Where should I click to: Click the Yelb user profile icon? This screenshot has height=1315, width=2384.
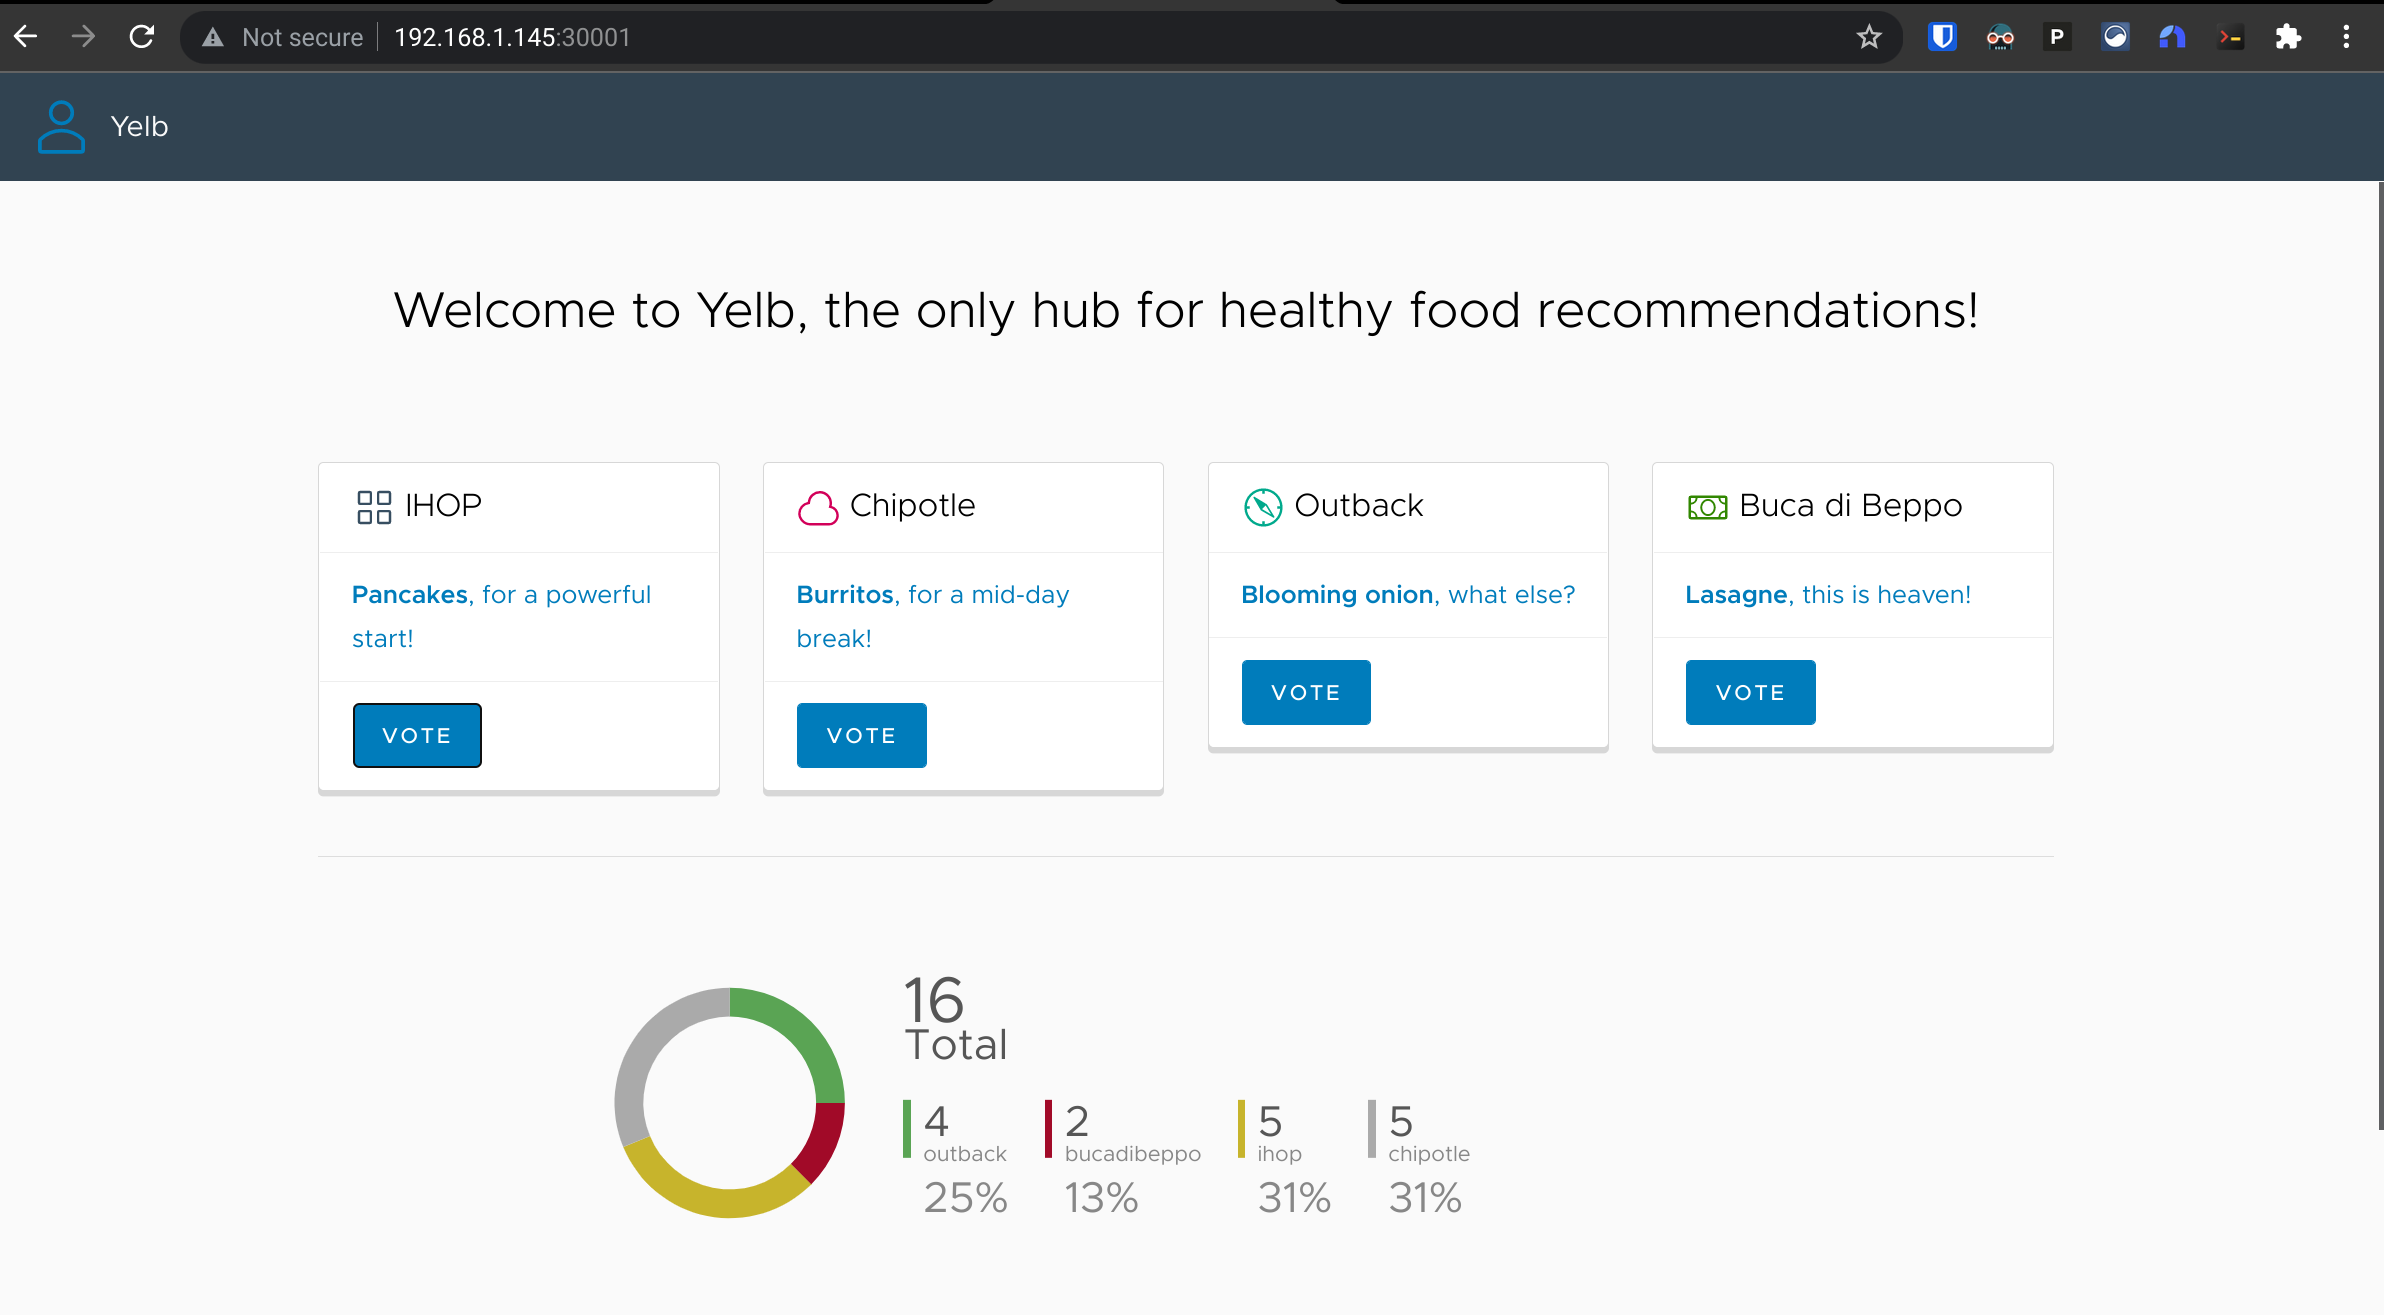tap(61, 127)
